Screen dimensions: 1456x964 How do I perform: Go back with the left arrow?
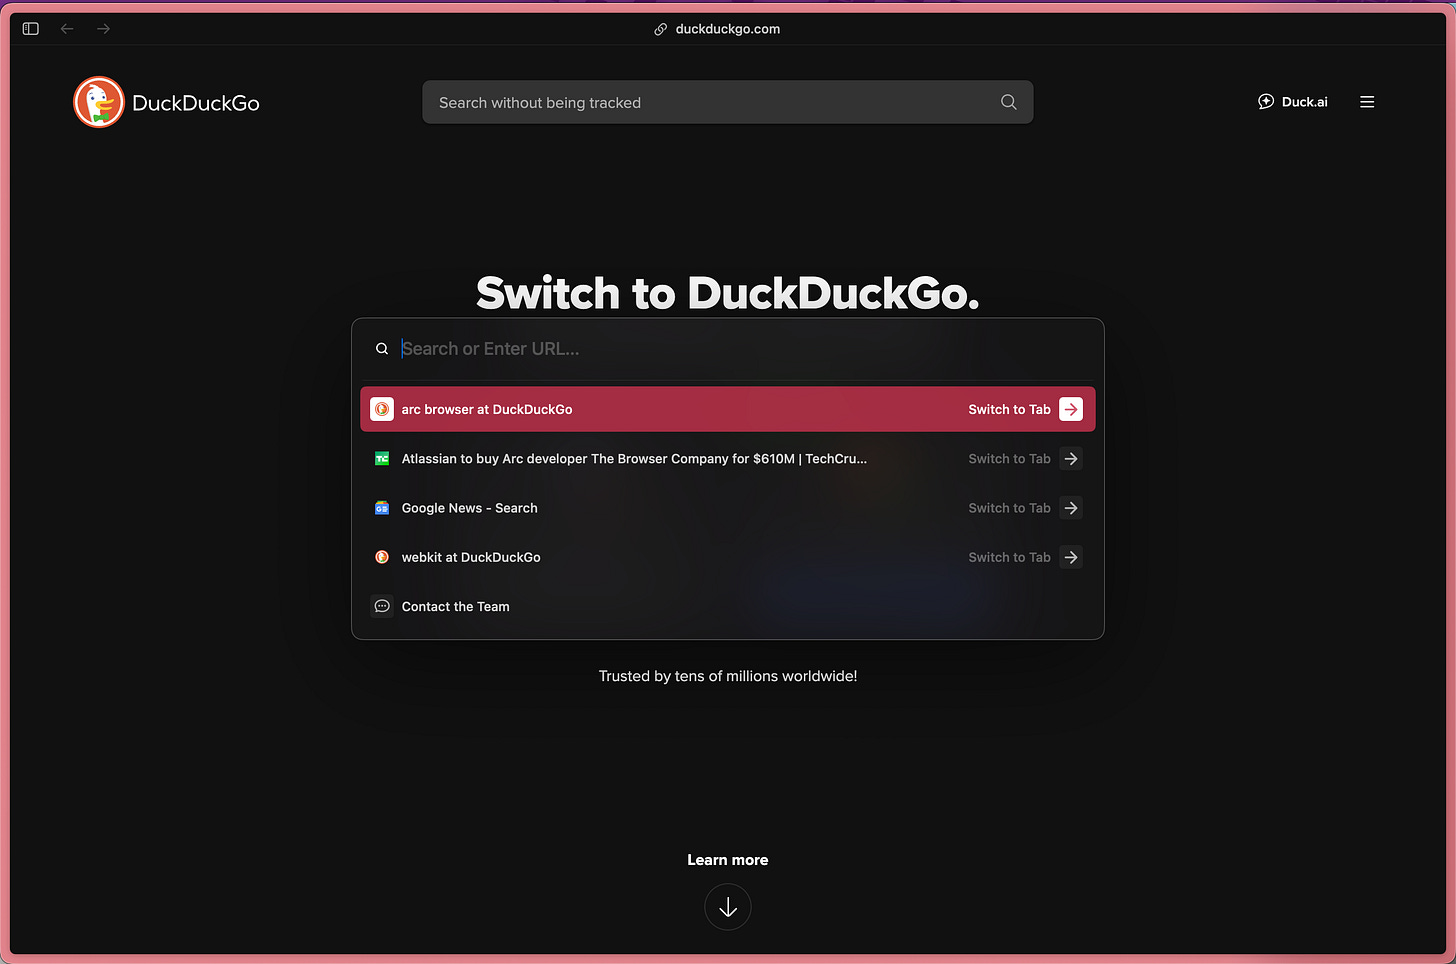[67, 29]
